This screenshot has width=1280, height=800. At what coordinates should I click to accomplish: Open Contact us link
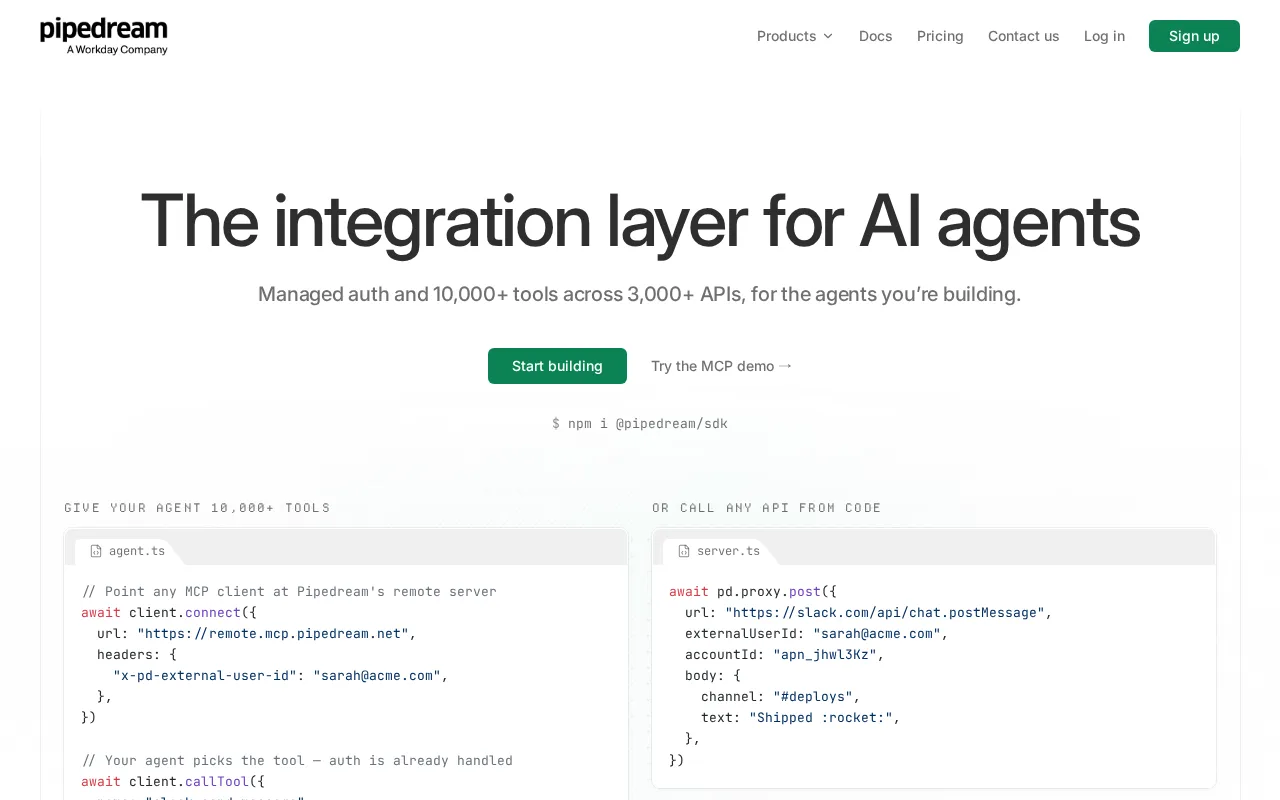click(x=1024, y=36)
